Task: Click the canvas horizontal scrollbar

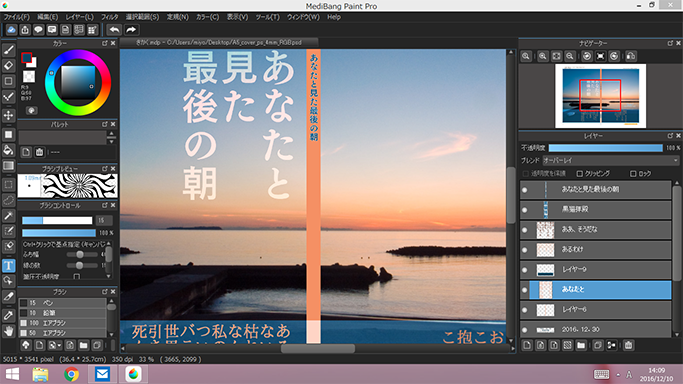Action: click(x=318, y=348)
